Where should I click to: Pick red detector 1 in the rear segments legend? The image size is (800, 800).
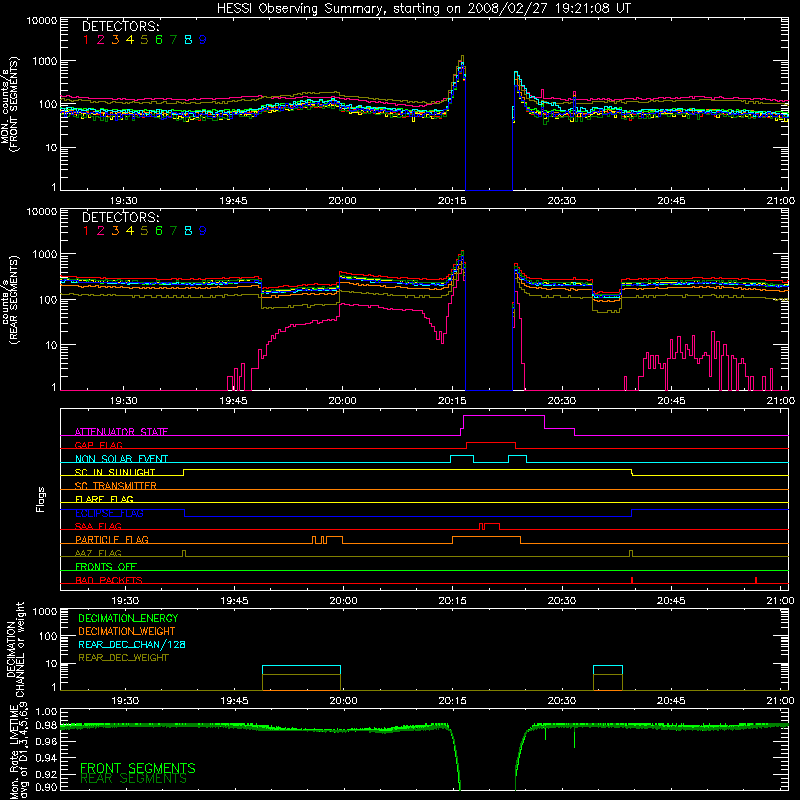point(86,231)
